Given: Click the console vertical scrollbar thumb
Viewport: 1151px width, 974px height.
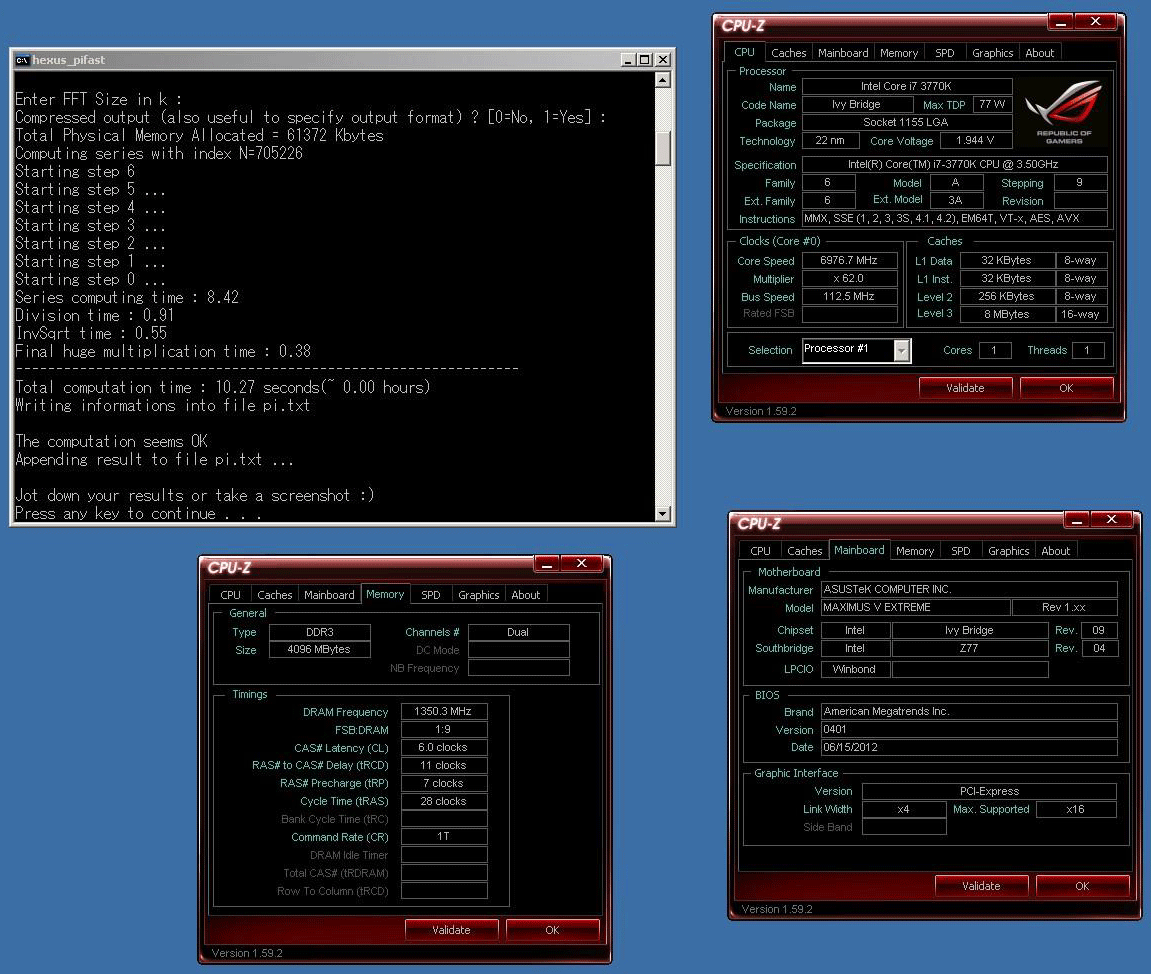Looking at the screenshot, I should point(663,148).
